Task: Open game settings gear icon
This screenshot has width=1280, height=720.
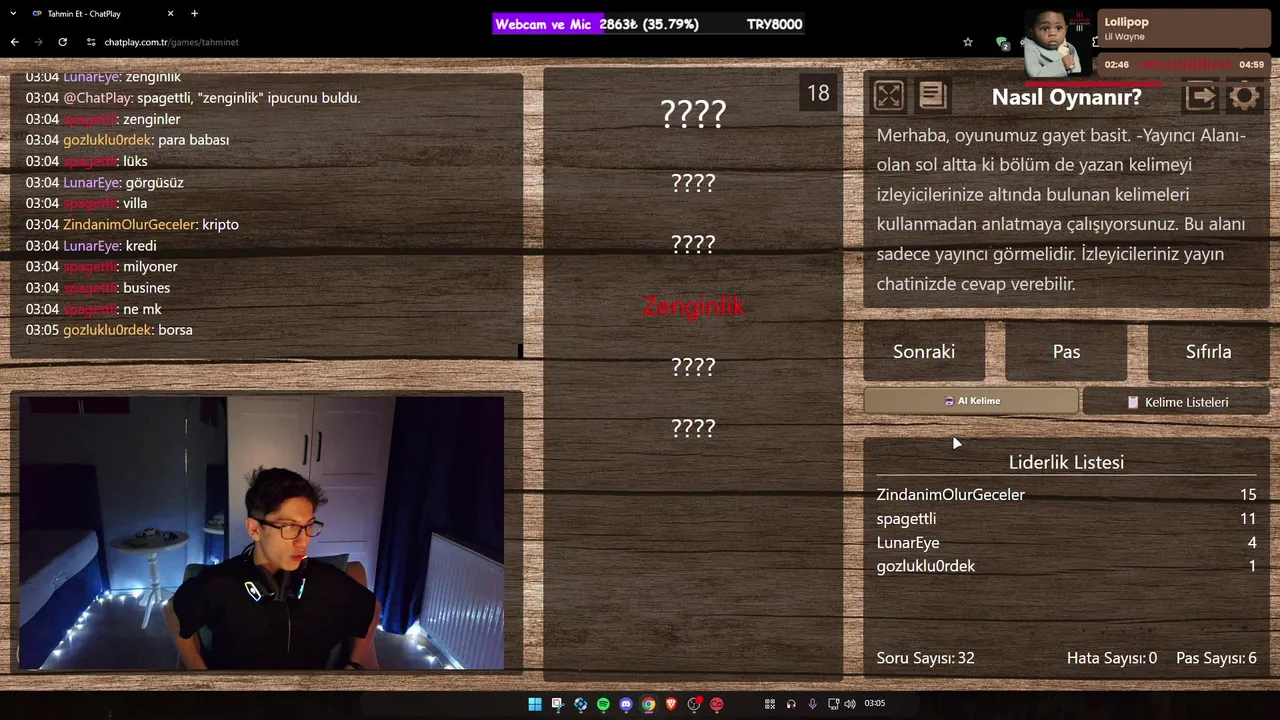Action: click(1244, 97)
